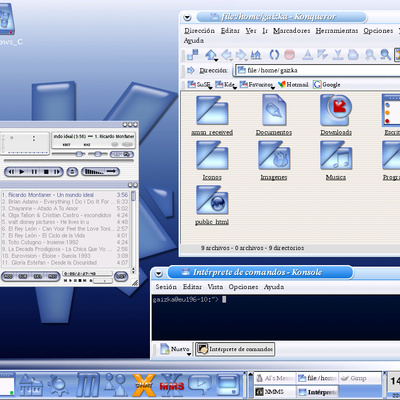Click the Konqueror address field
The width and height of the screenshot is (400, 400).
[x=318, y=70]
